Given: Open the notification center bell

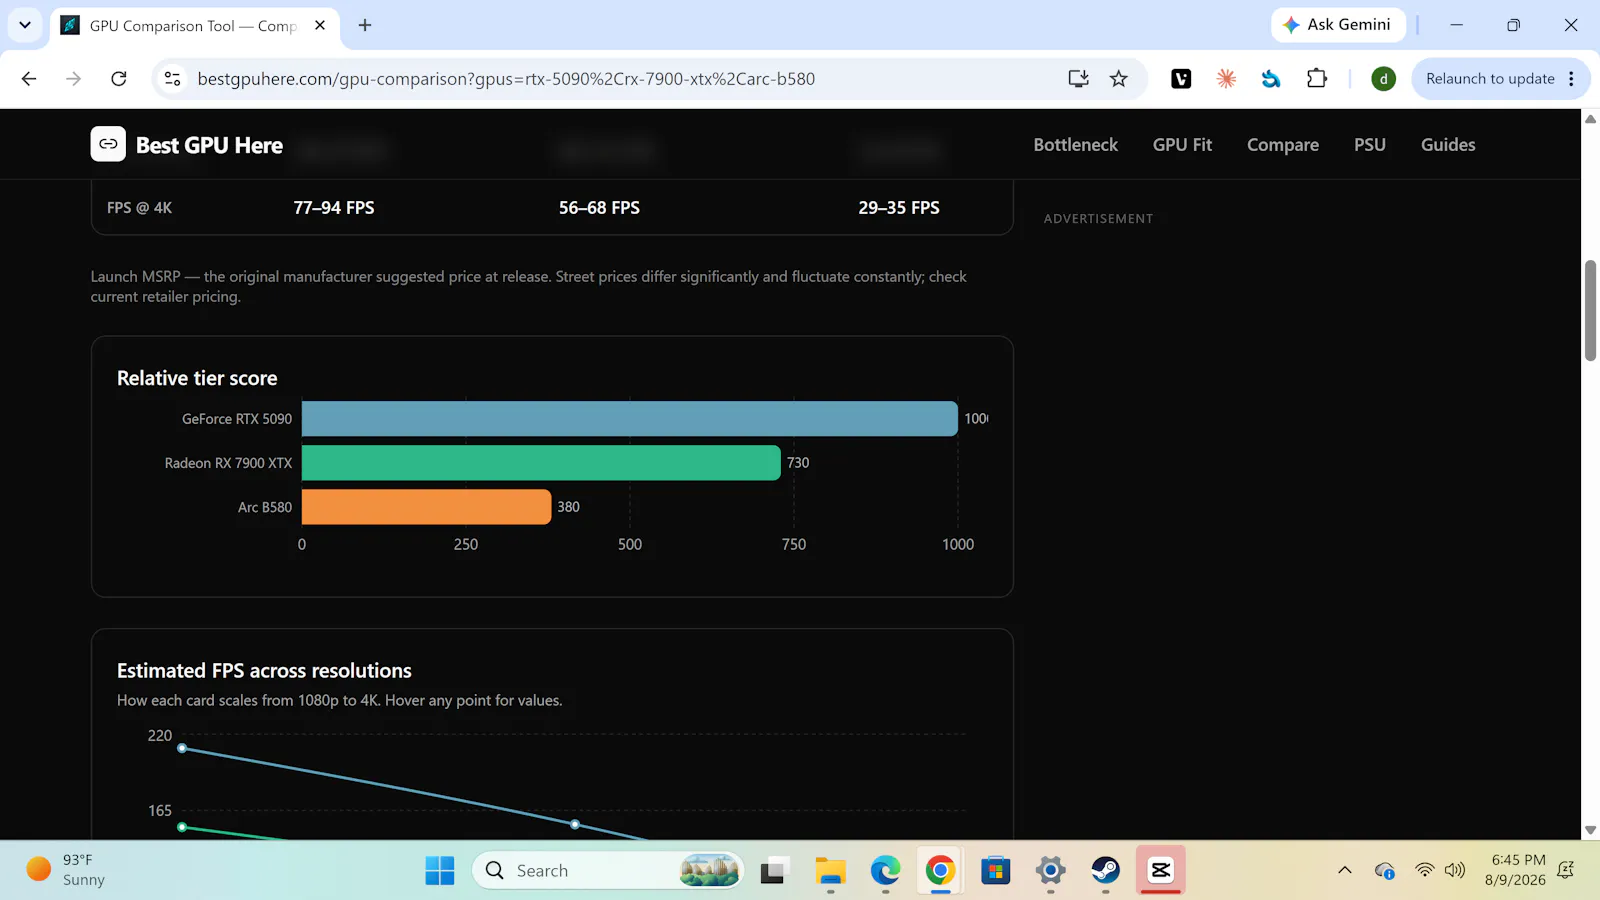Looking at the screenshot, I should 1566,870.
